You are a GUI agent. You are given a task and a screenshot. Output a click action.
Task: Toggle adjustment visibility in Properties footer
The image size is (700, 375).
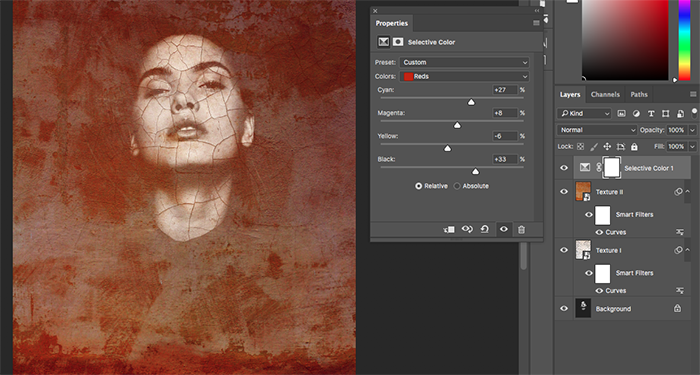pos(504,229)
